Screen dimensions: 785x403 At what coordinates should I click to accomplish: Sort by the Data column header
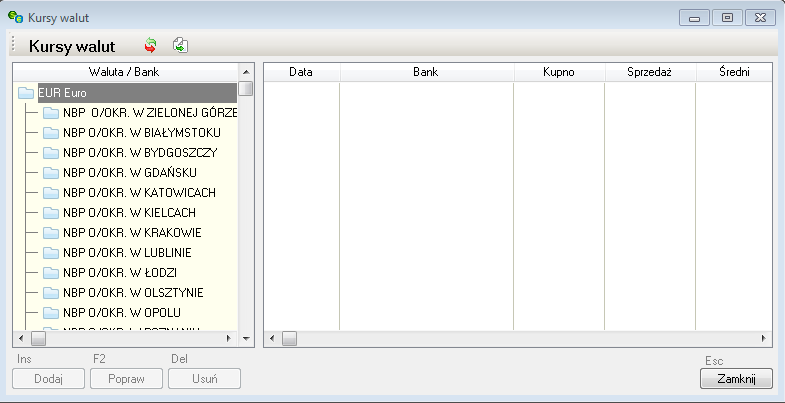tap(301, 72)
